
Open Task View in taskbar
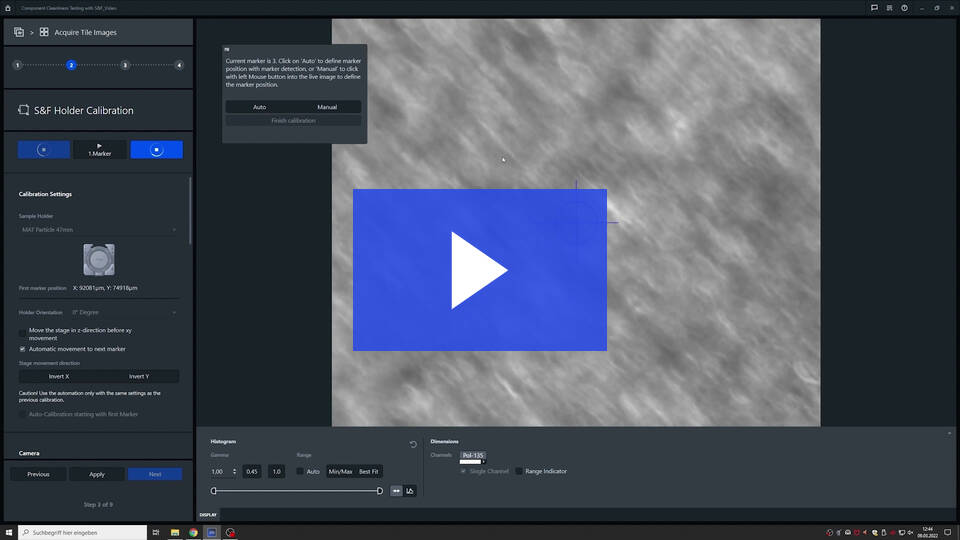coord(156,533)
